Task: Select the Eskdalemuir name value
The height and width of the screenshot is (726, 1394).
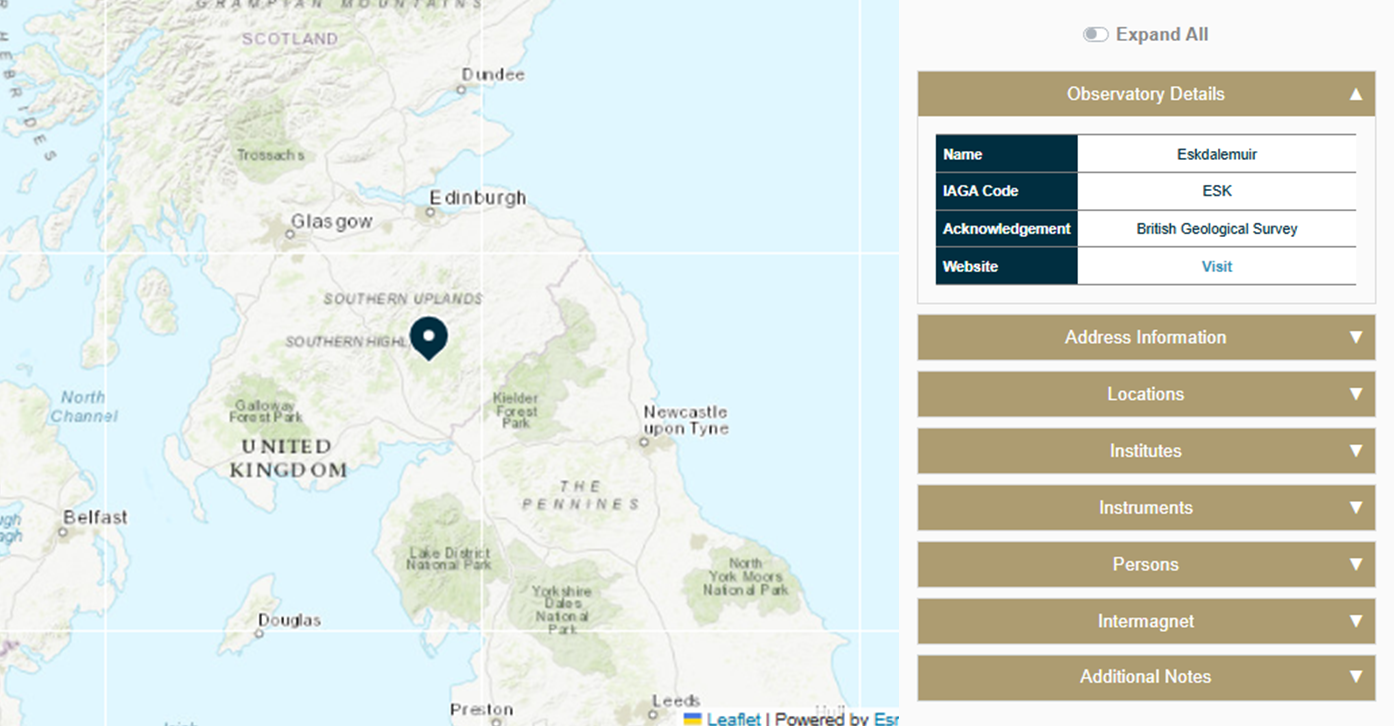Action: click(x=1217, y=154)
